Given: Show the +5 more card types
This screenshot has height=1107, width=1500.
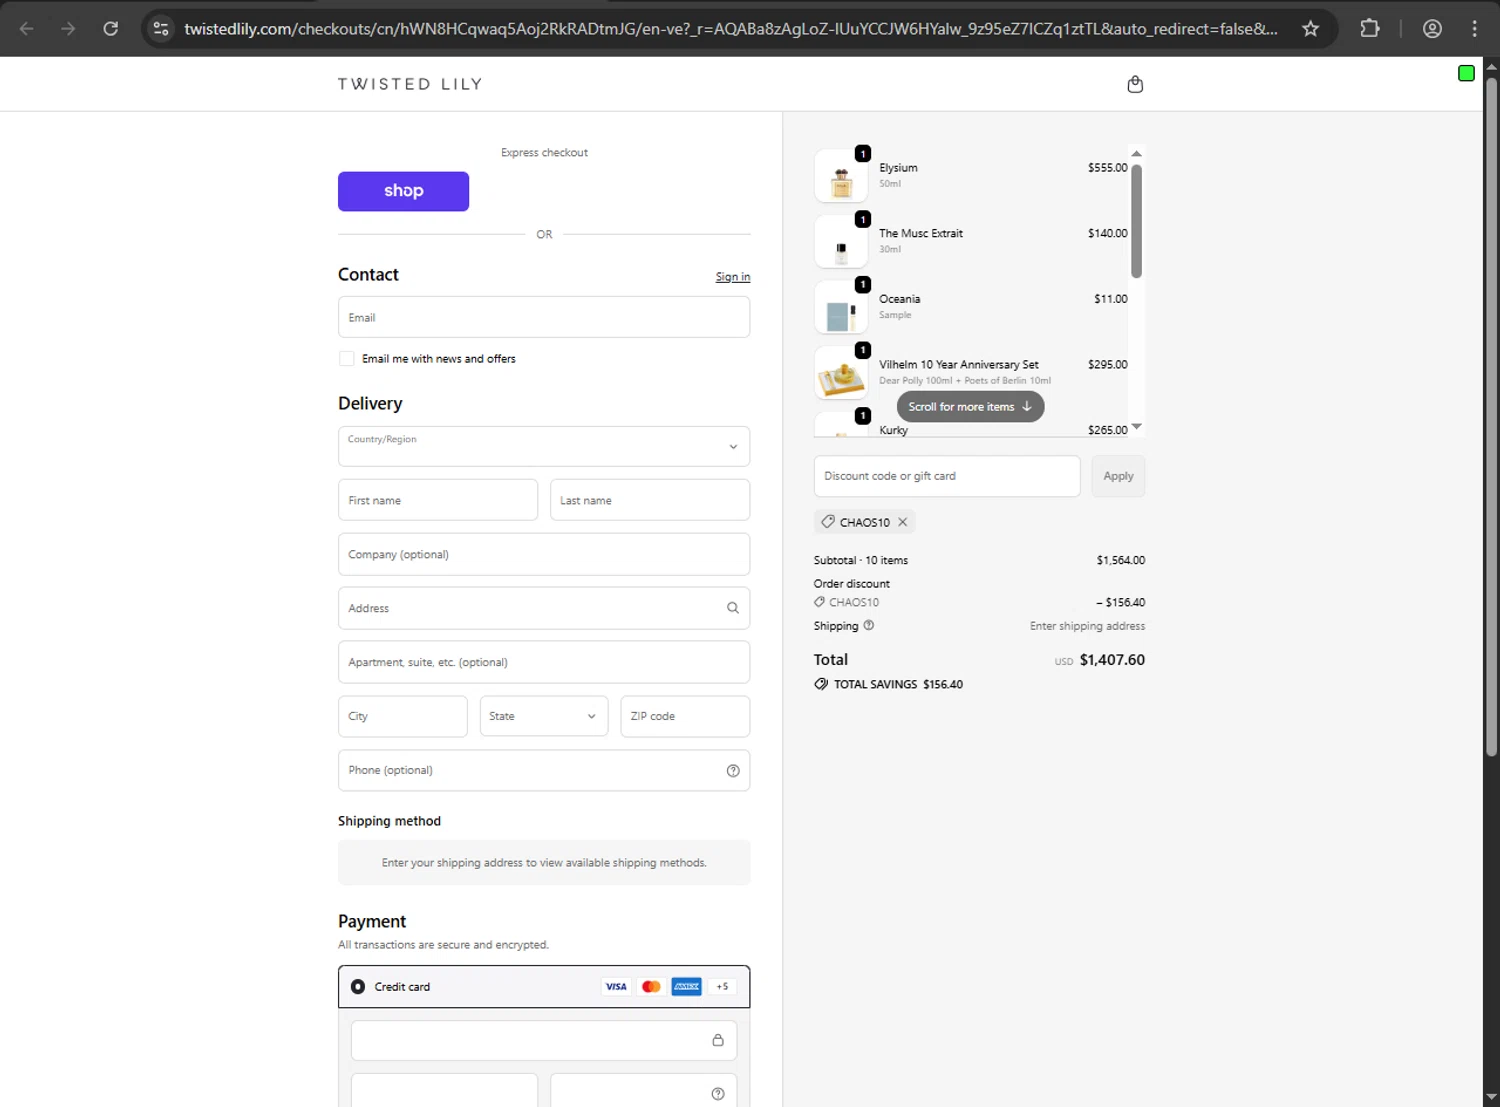Looking at the screenshot, I should [722, 987].
